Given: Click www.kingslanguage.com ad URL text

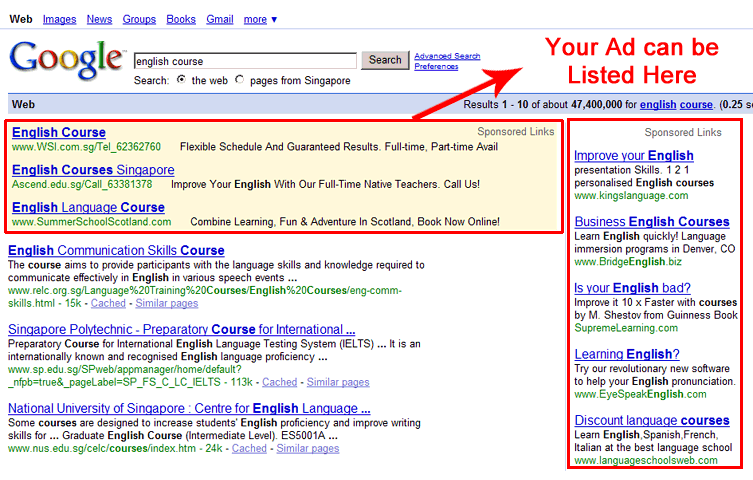Looking at the screenshot, I should [631, 196].
